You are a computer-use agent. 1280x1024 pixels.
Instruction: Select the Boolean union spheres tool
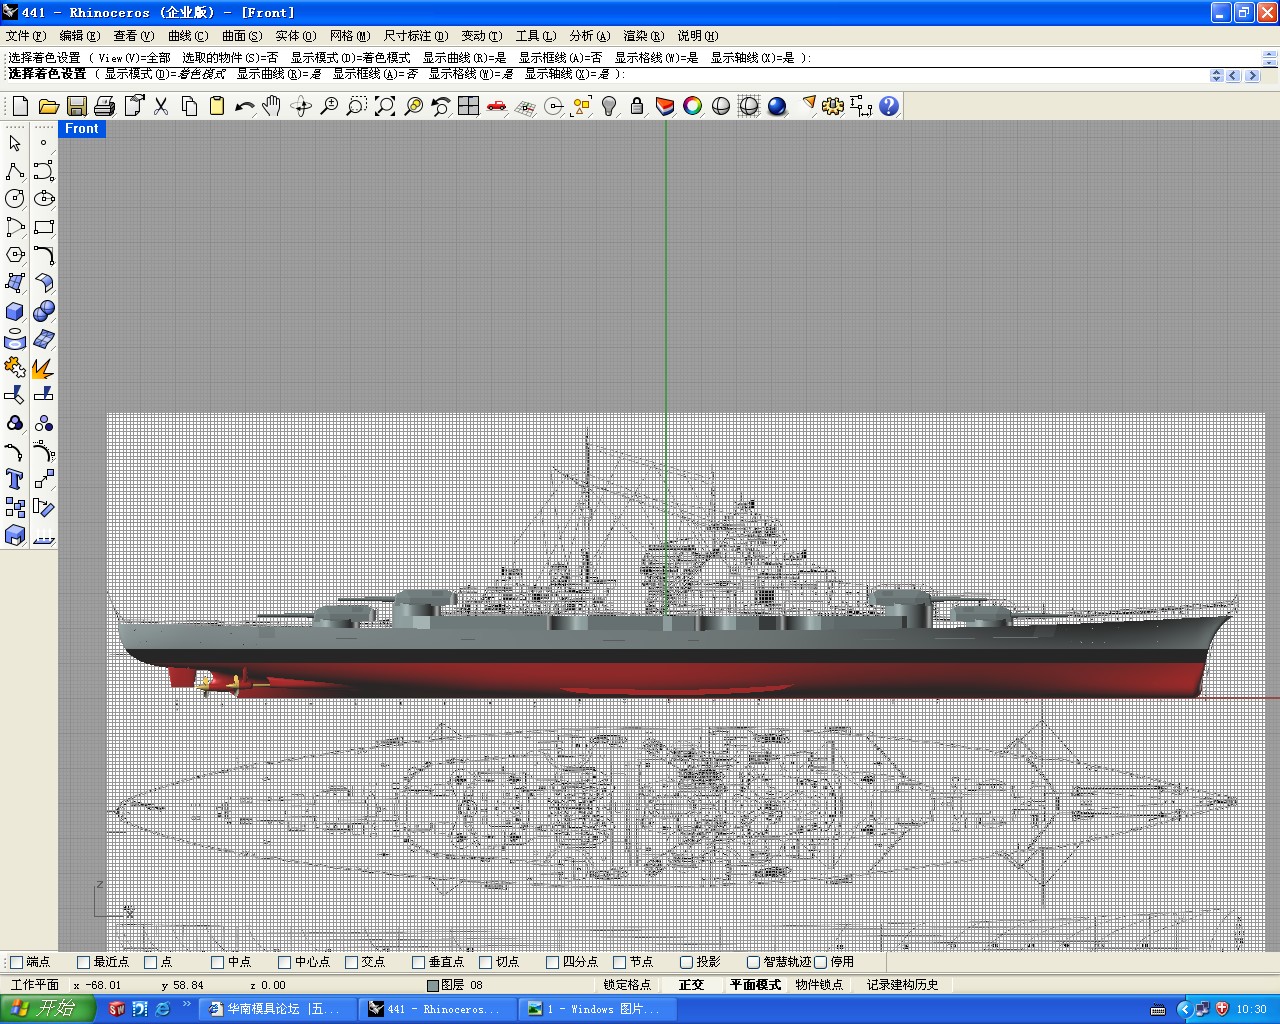[x=44, y=311]
